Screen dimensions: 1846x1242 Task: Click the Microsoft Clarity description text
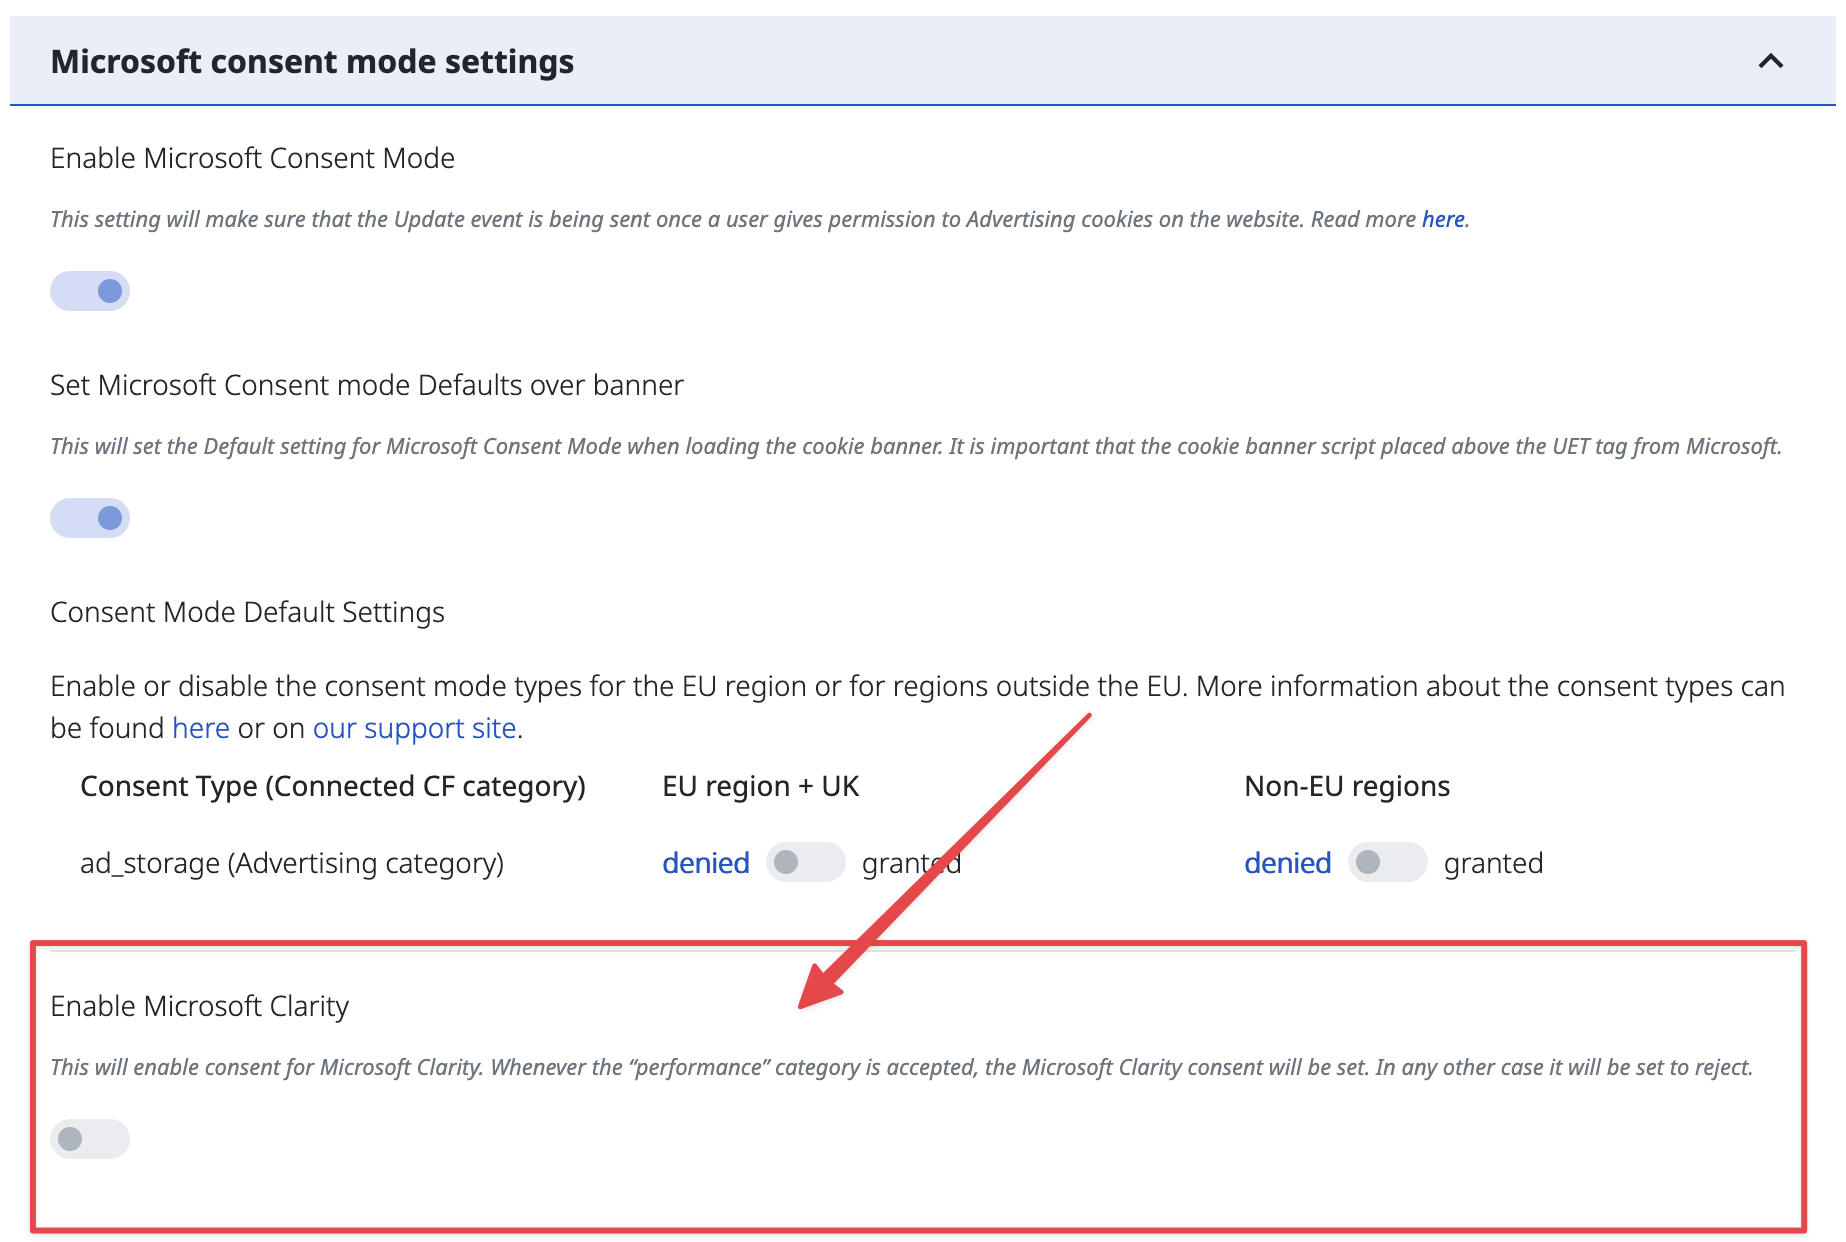[902, 1067]
